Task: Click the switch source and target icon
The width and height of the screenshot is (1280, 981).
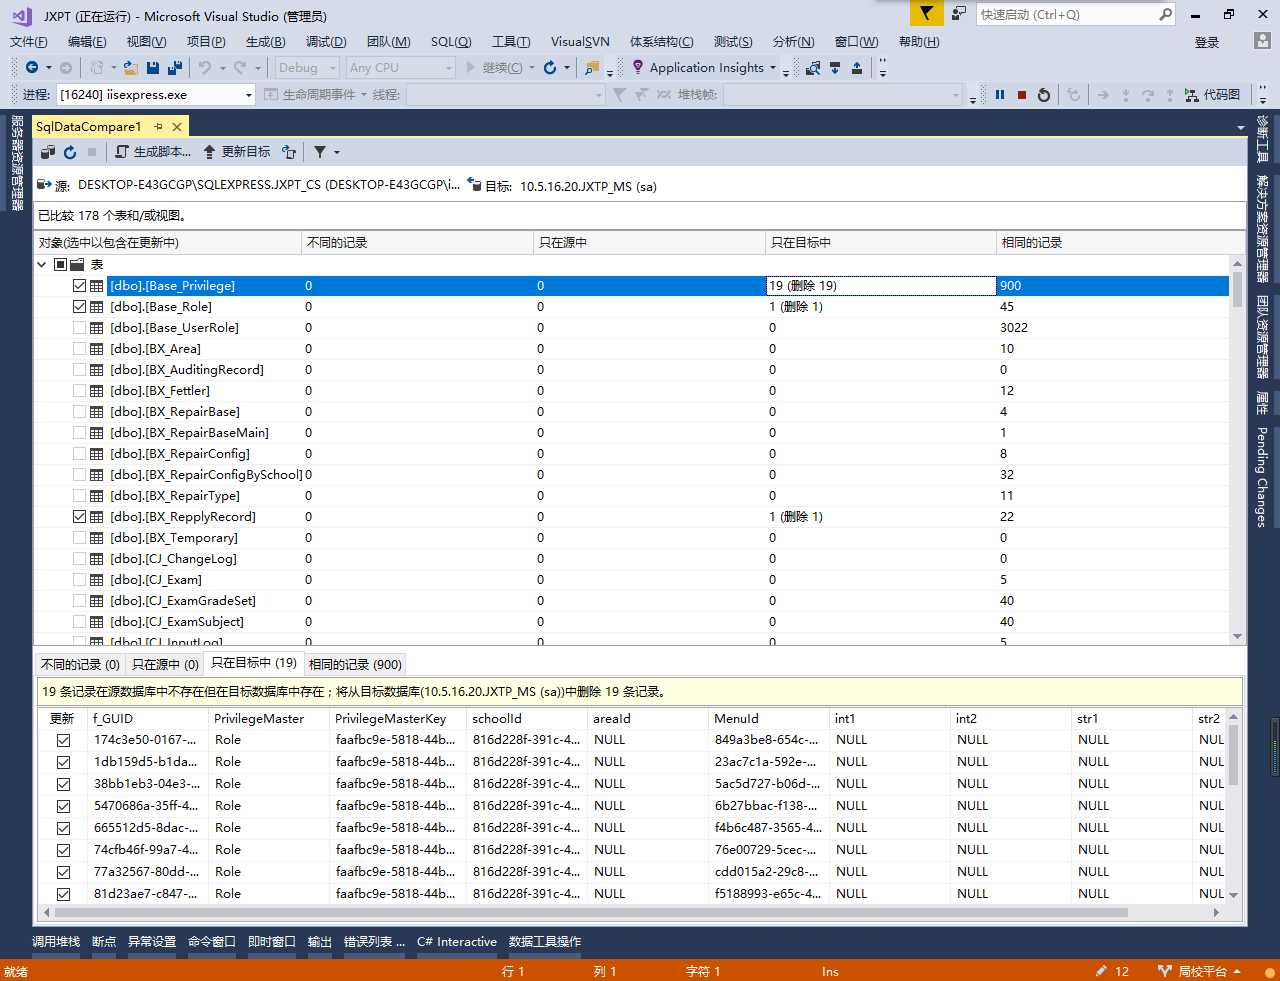Action: pyautogui.click(x=289, y=152)
